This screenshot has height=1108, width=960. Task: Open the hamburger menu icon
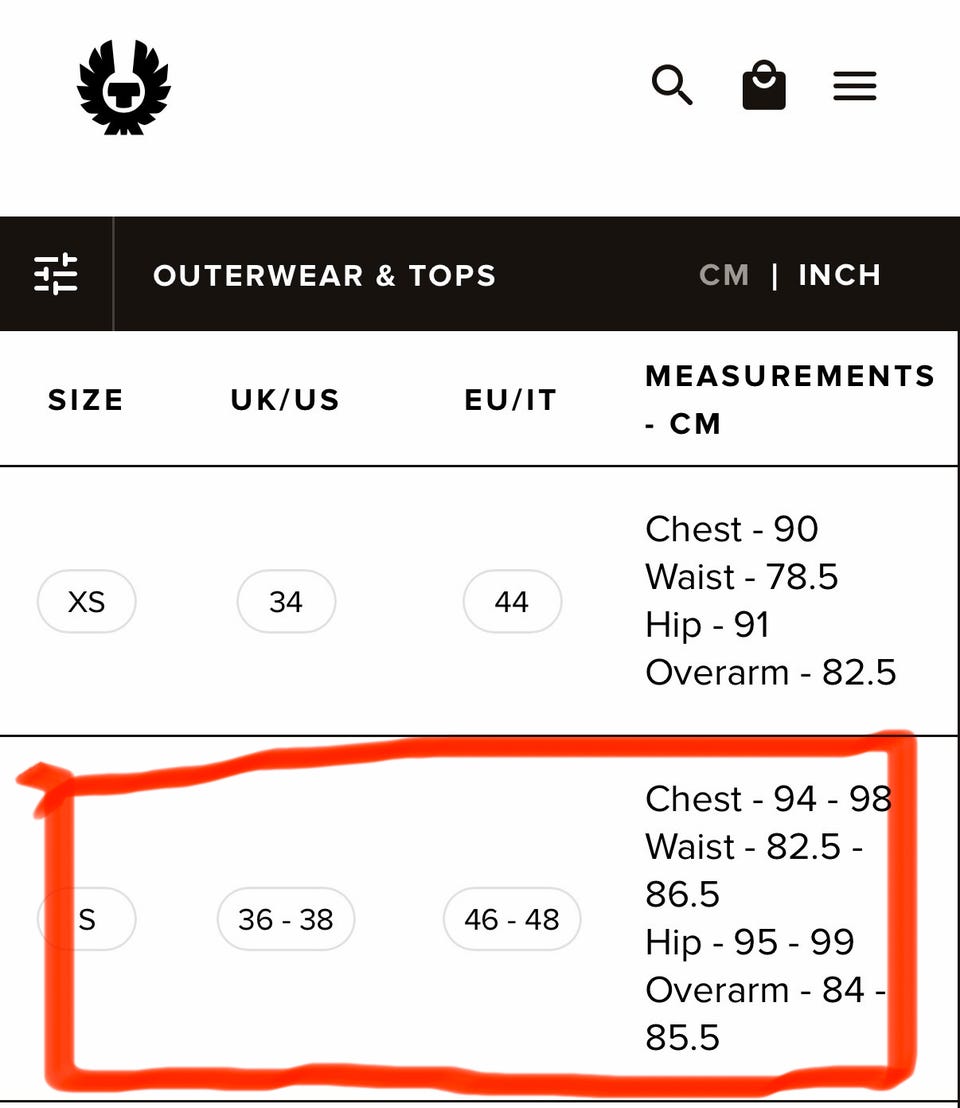855,86
